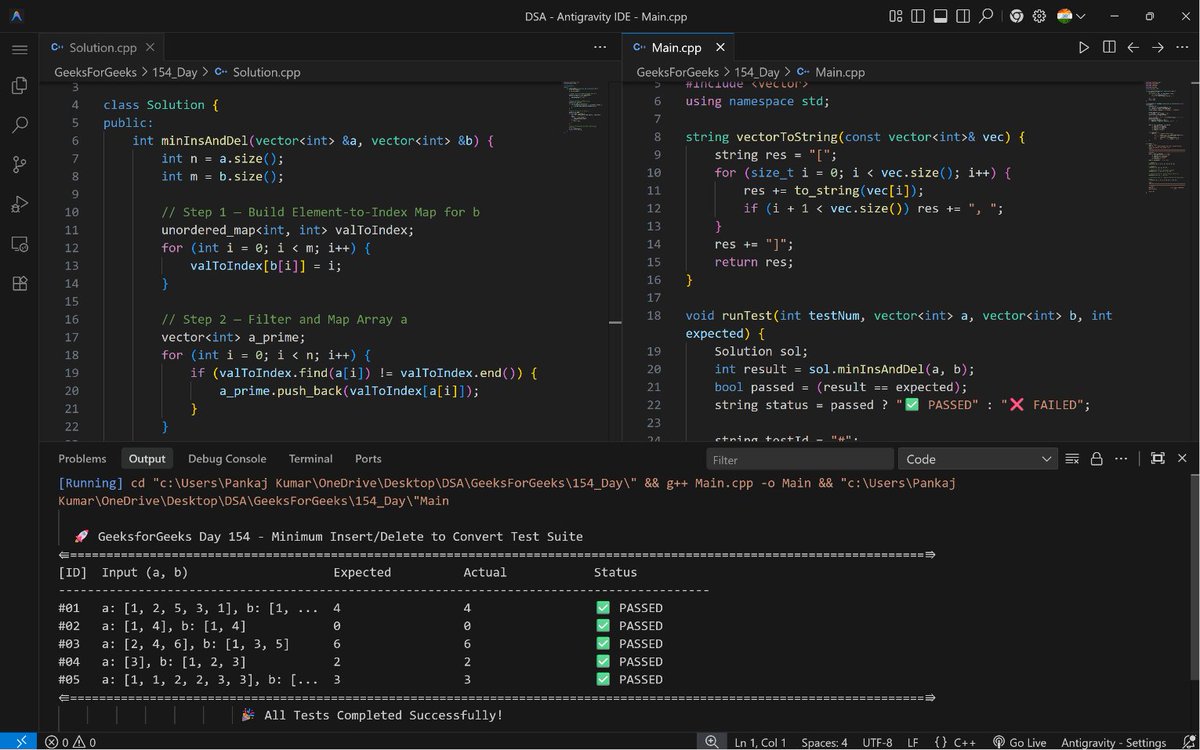Toggle primary sidebar visibility
1200x750 pixels.
pyautogui.click(x=918, y=16)
